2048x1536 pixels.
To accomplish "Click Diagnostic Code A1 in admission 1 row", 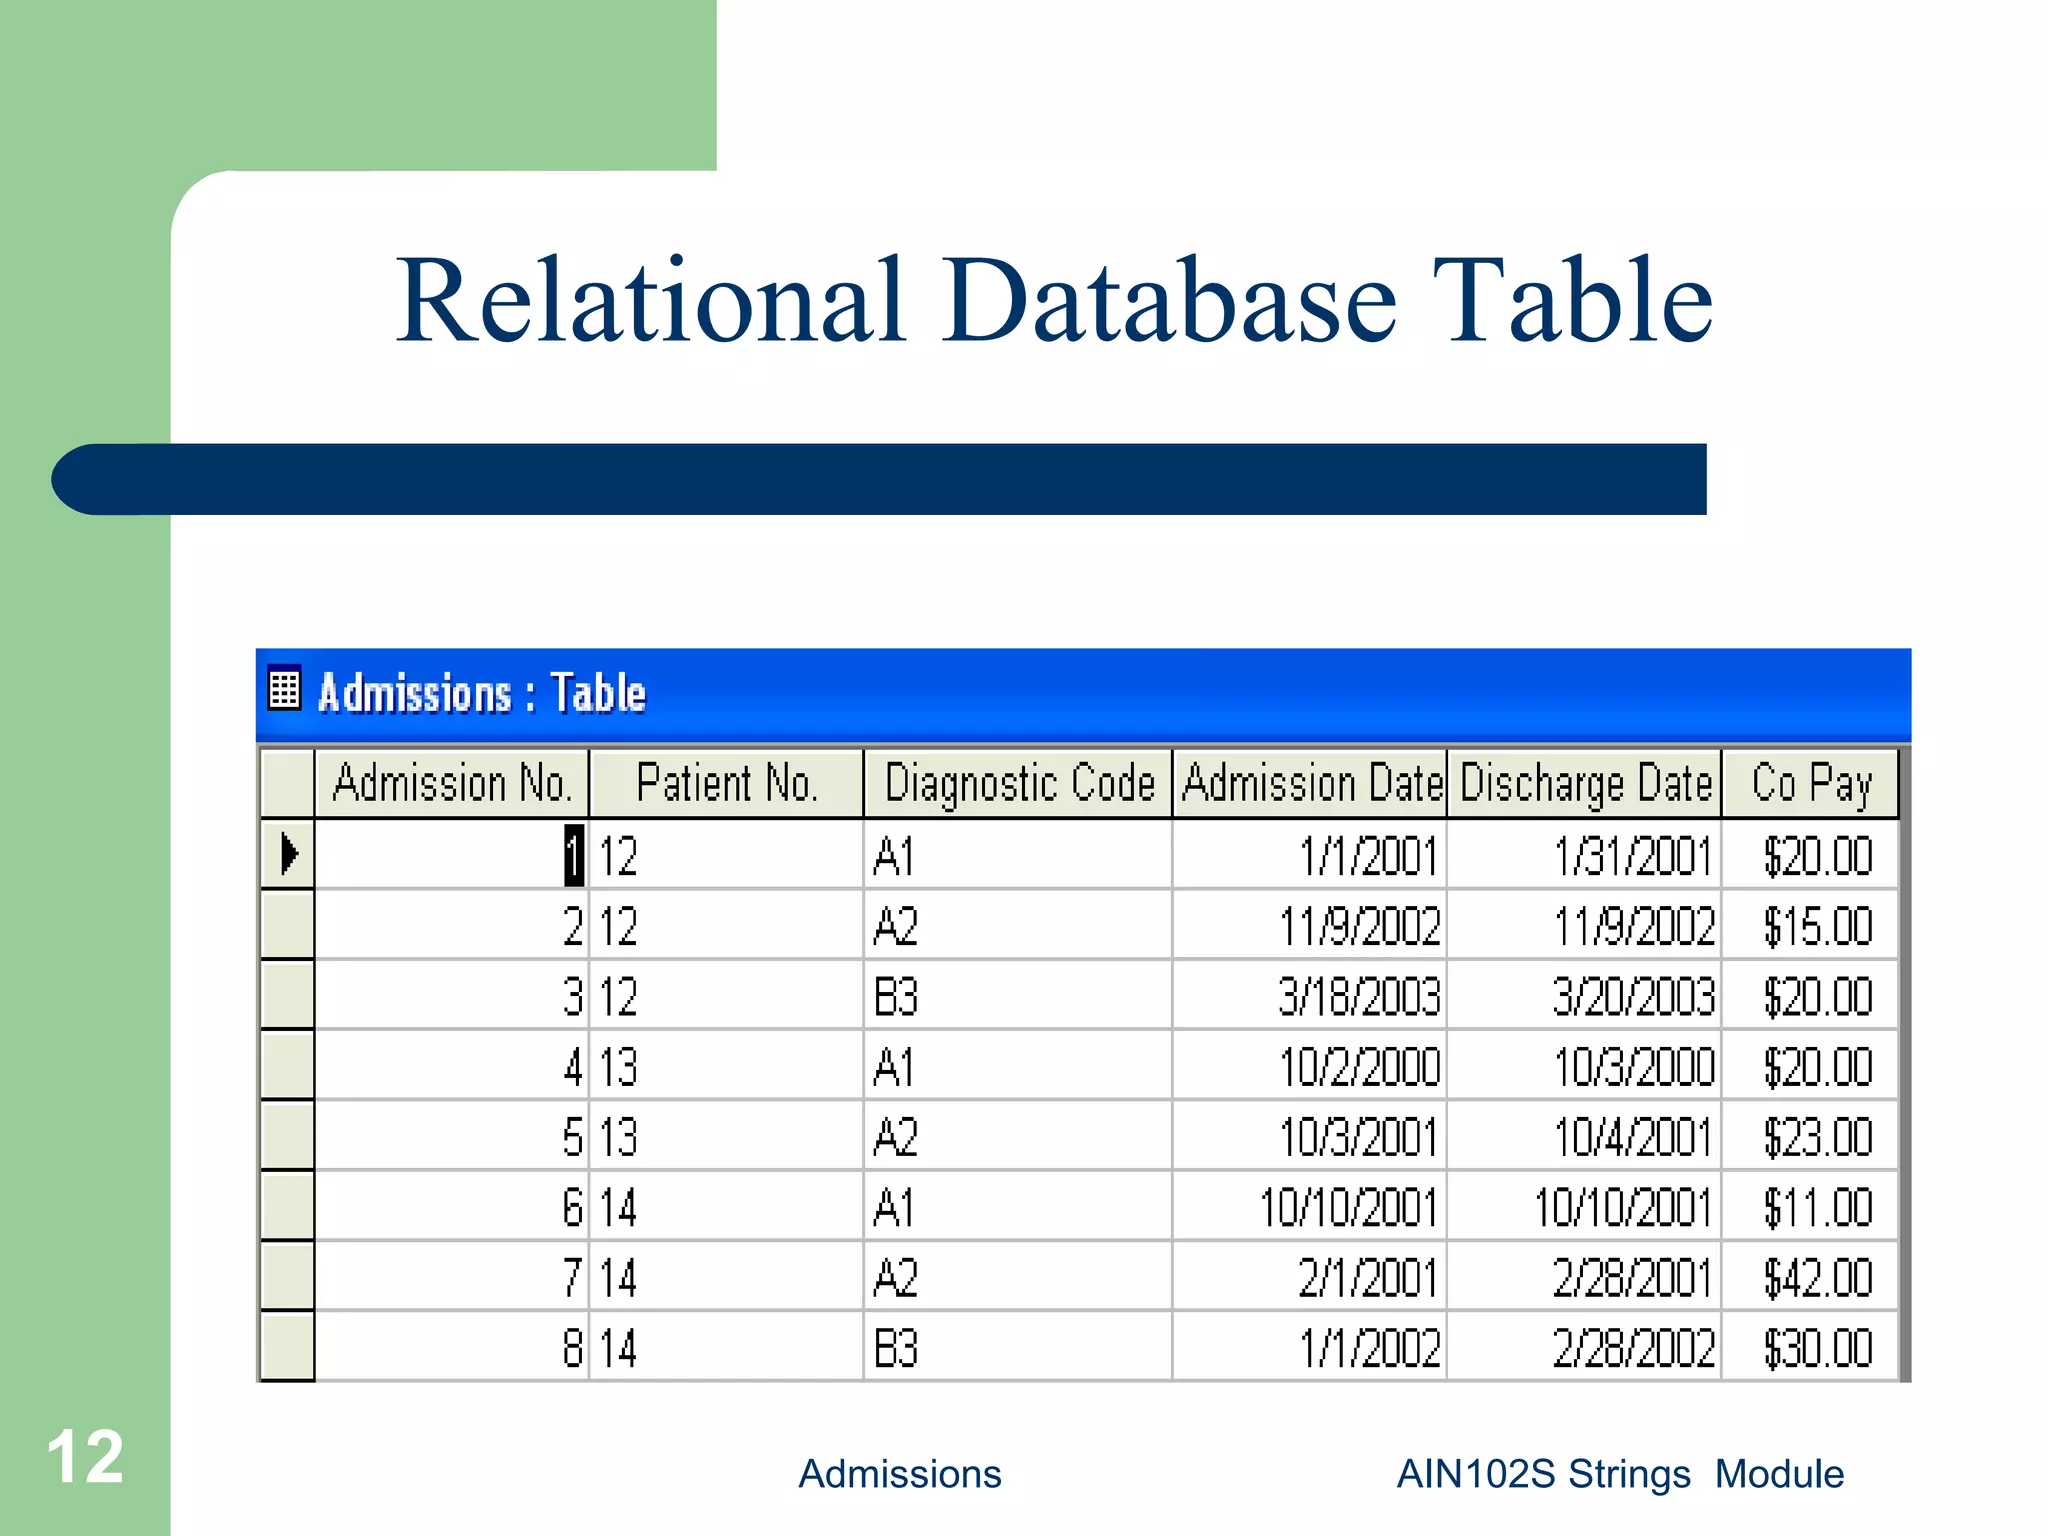I will click(x=1018, y=855).
